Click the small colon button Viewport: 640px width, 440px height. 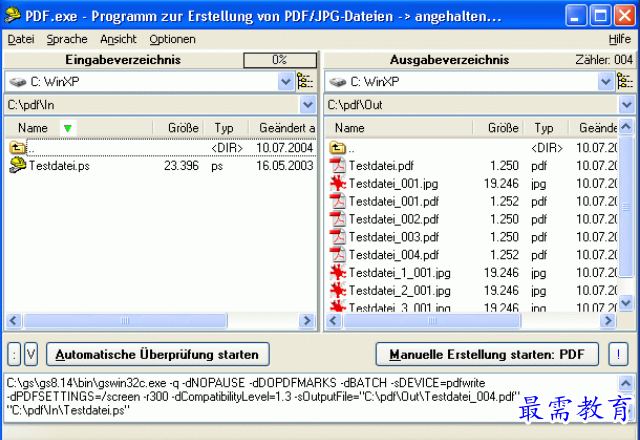click(x=14, y=354)
